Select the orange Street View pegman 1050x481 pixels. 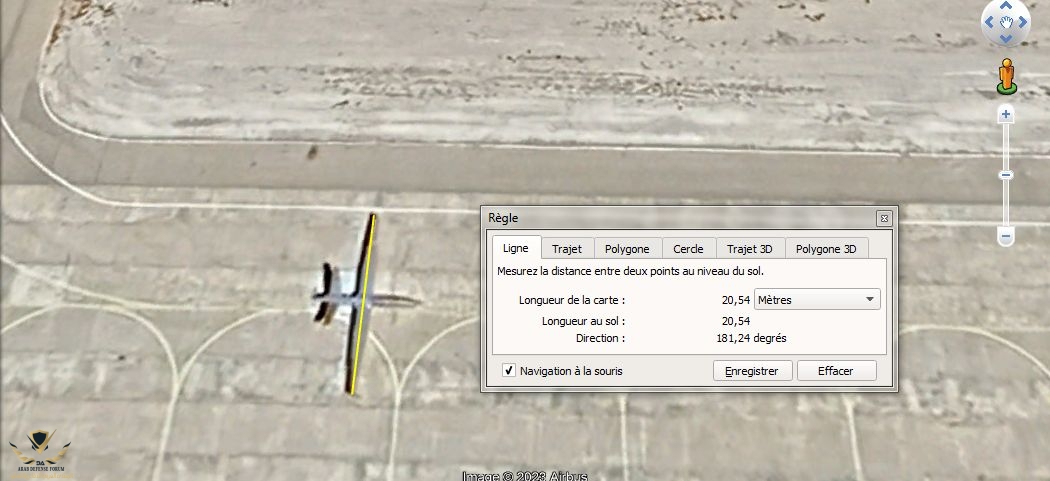pos(1006,75)
